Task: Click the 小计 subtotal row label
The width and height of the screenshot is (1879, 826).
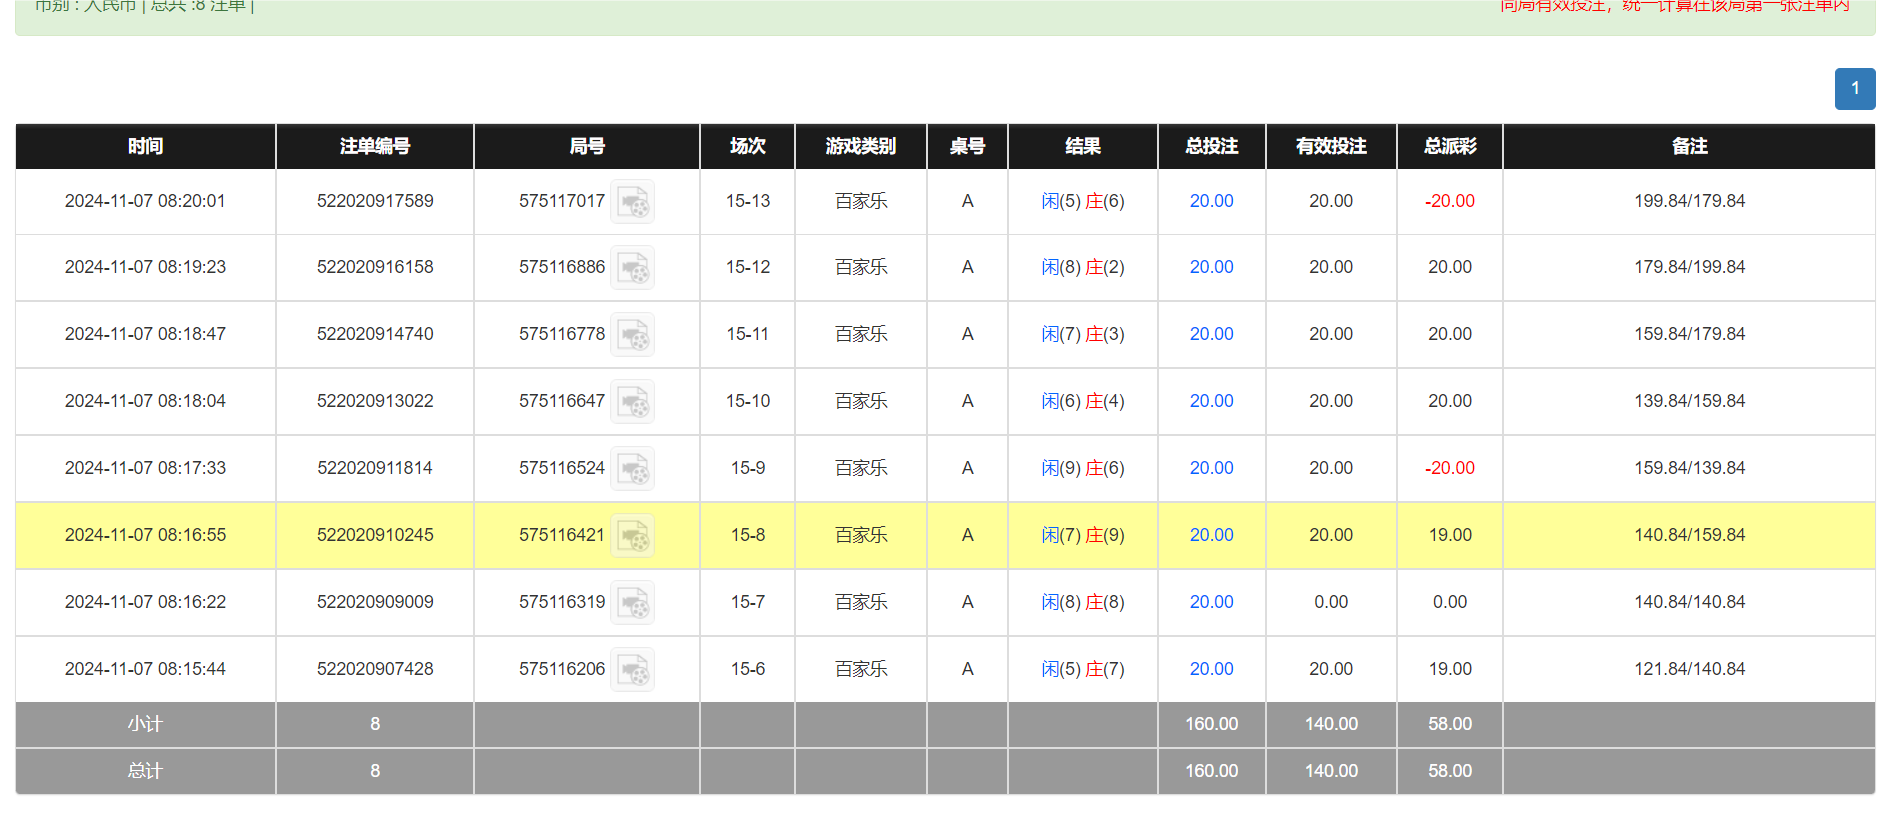Action: [145, 724]
